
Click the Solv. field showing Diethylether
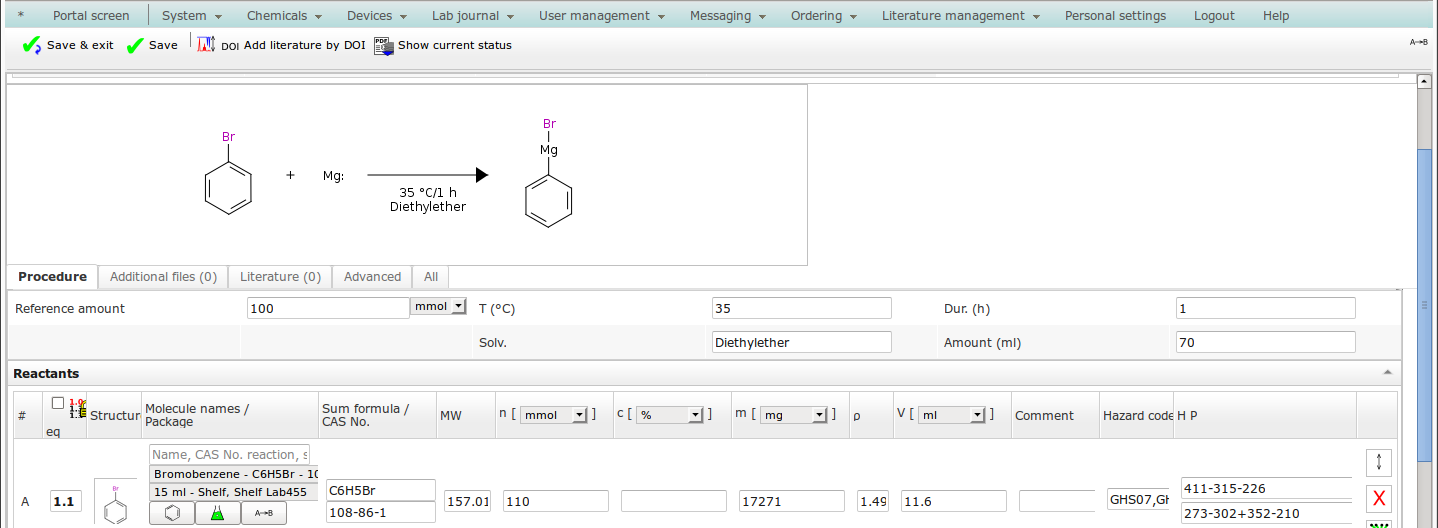tap(801, 342)
